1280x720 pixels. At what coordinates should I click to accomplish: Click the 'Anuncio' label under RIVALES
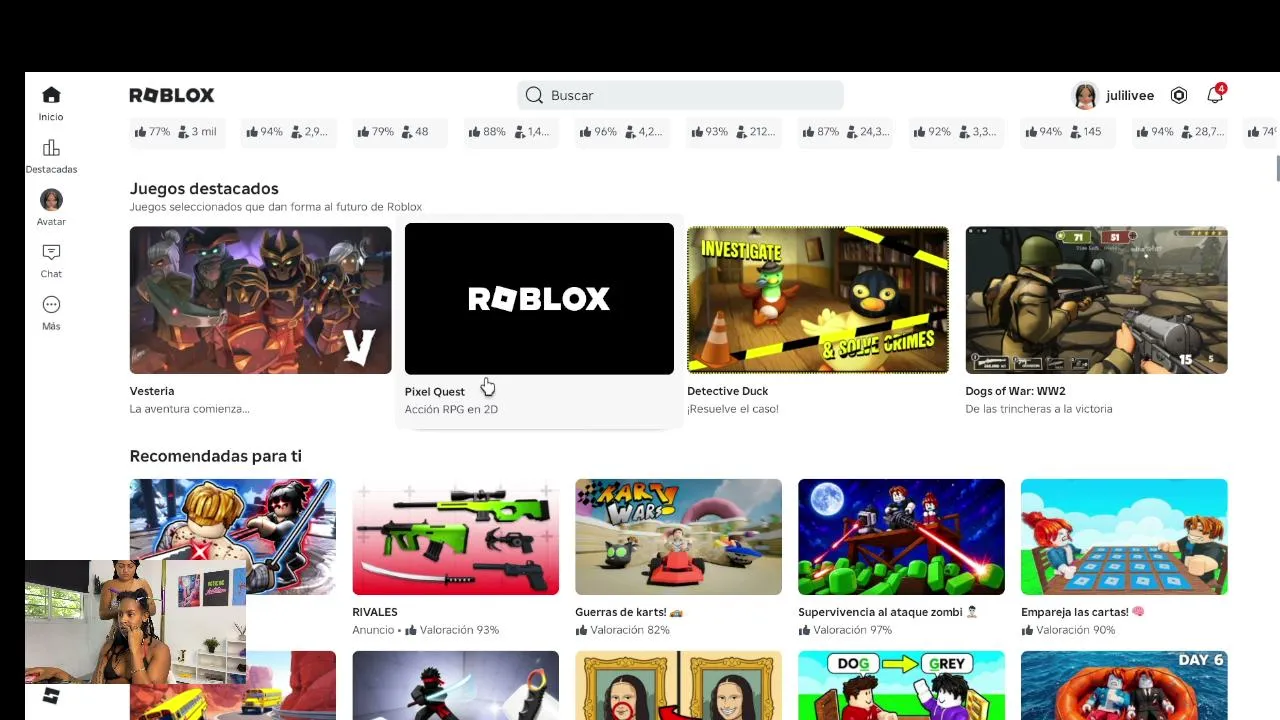(373, 630)
